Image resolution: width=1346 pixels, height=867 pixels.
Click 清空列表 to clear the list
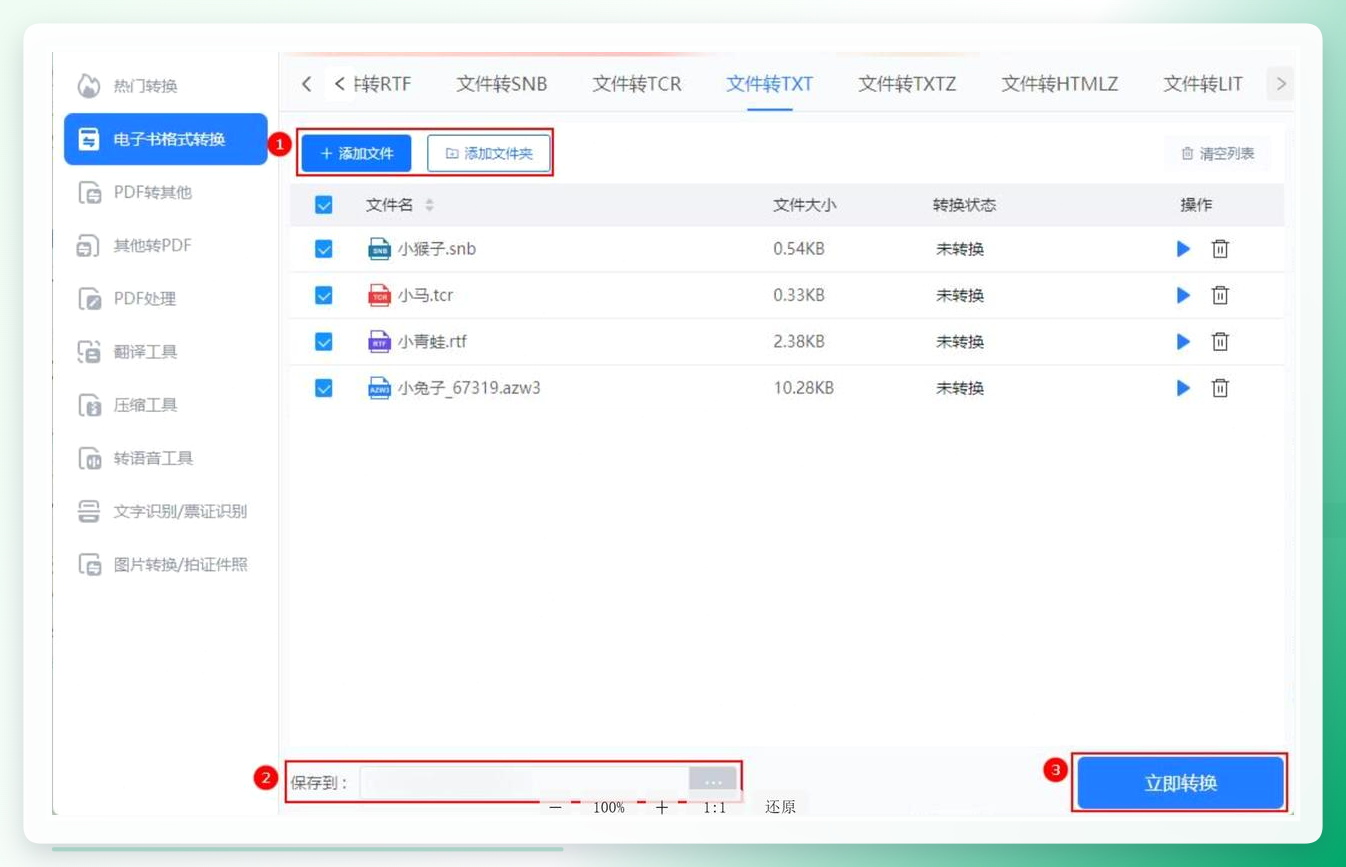(1218, 153)
